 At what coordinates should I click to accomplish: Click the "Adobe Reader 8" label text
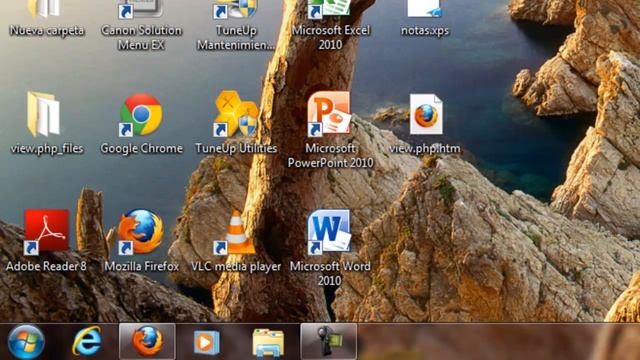(x=46, y=267)
